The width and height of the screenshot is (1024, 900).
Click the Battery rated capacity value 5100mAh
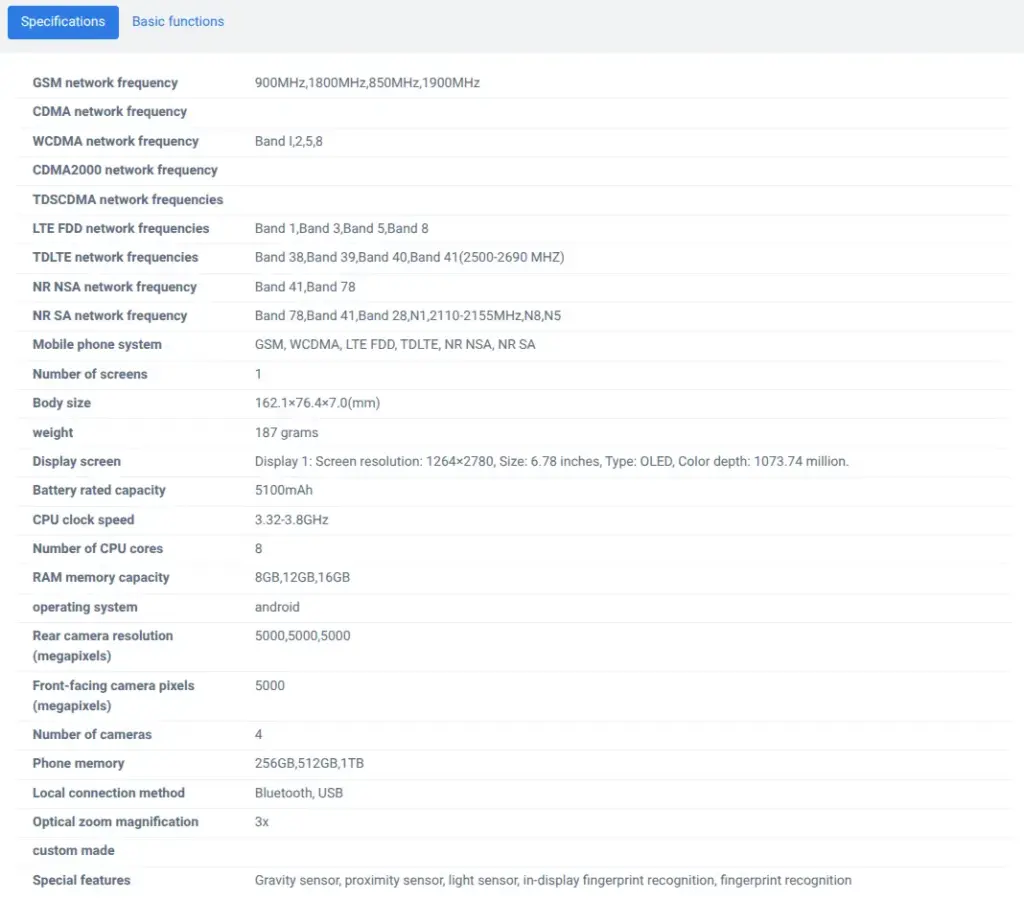click(286, 491)
